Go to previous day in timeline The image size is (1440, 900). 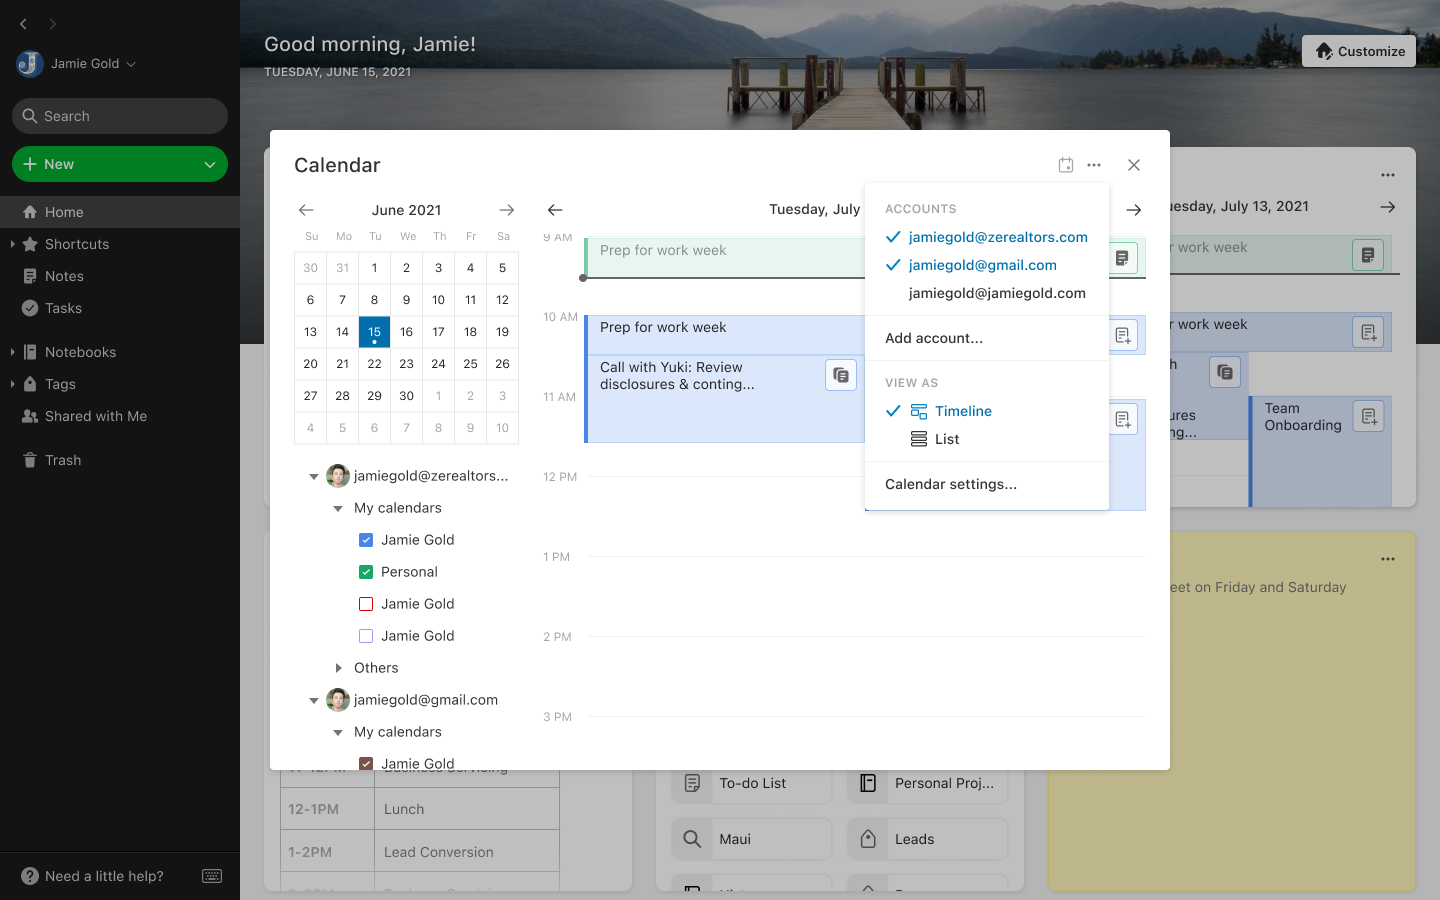pos(555,210)
